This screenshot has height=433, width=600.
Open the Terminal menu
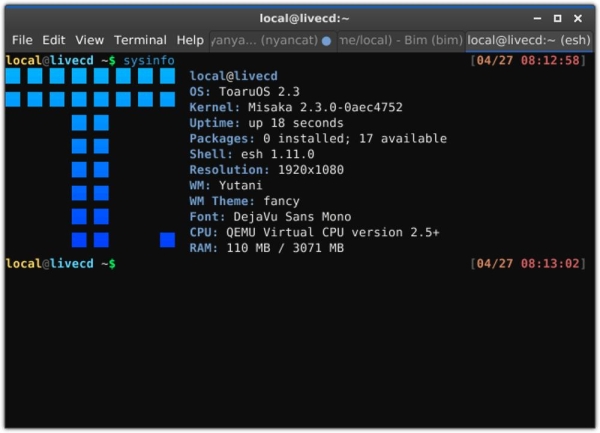click(140, 40)
